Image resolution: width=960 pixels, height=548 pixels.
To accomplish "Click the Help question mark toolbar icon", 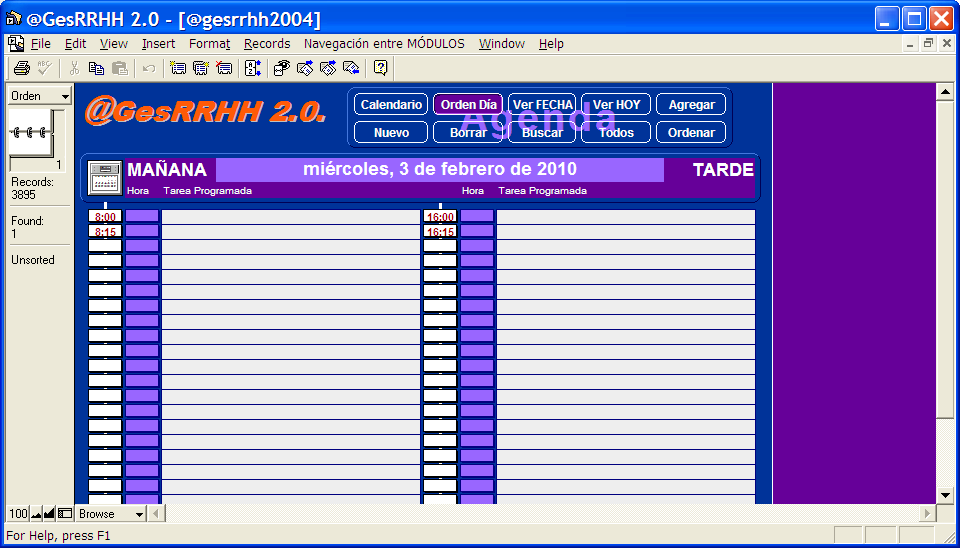I will [380, 68].
